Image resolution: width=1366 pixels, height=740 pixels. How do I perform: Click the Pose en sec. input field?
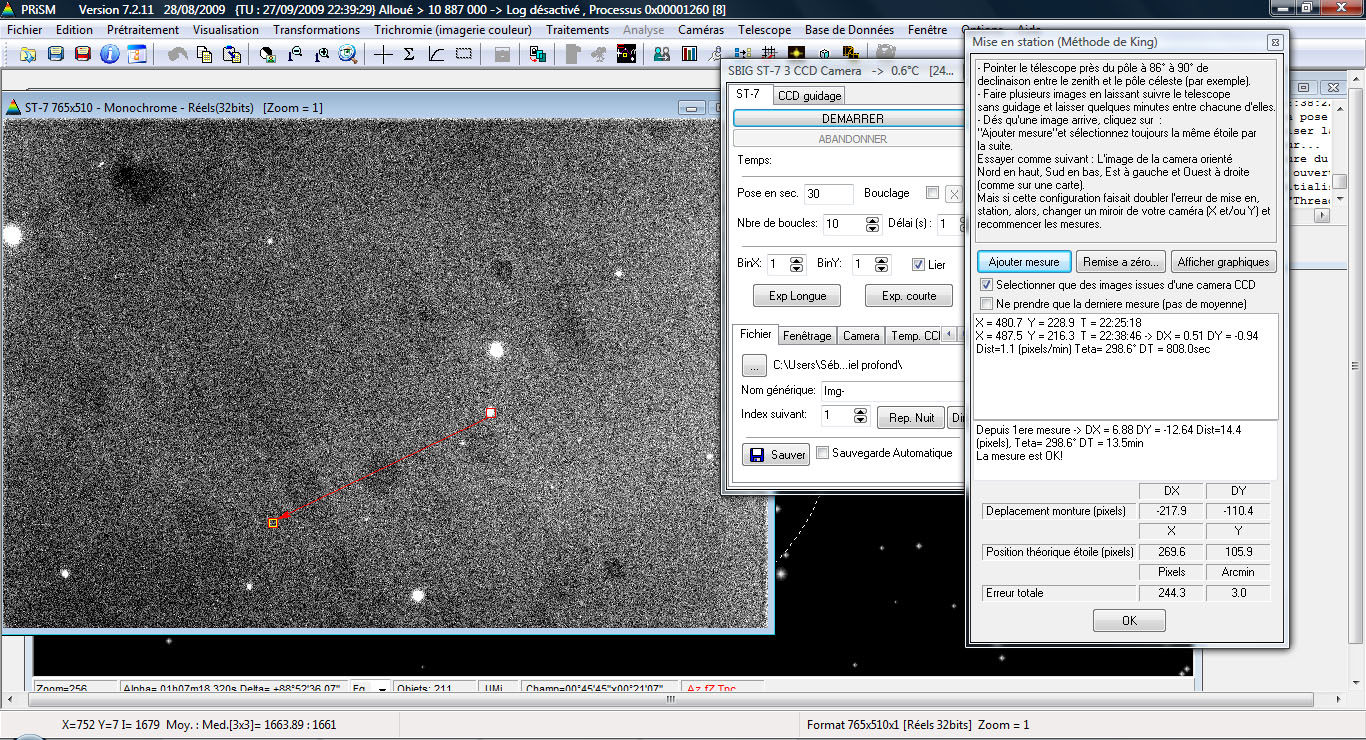tap(828, 193)
